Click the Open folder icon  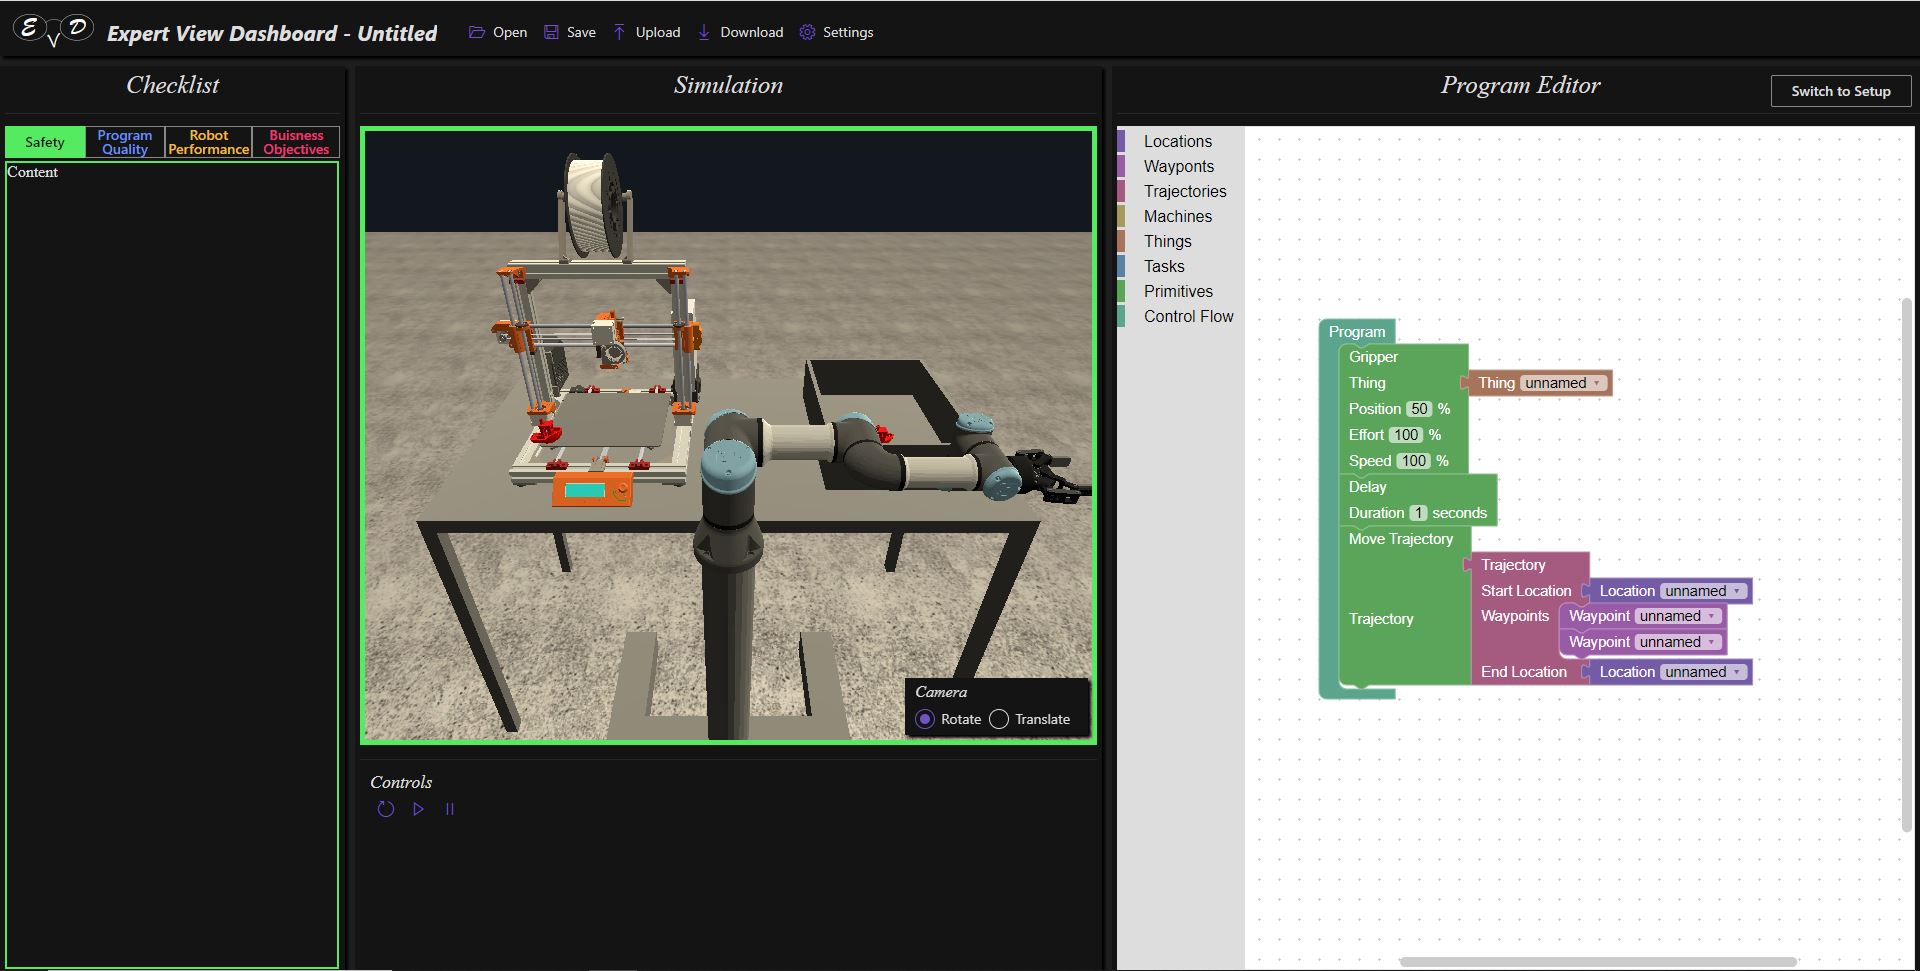point(477,32)
